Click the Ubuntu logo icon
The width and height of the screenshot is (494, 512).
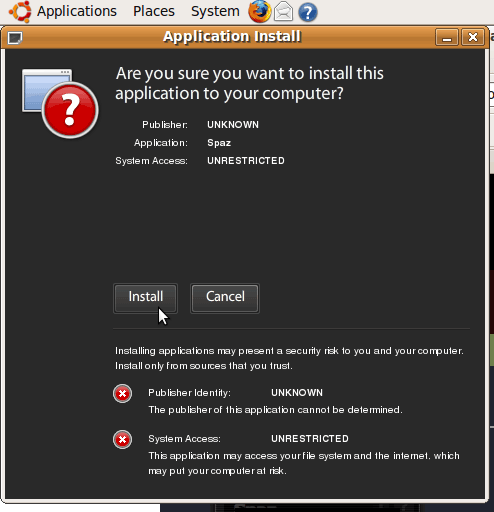pyautogui.click(x=20, y=12)
